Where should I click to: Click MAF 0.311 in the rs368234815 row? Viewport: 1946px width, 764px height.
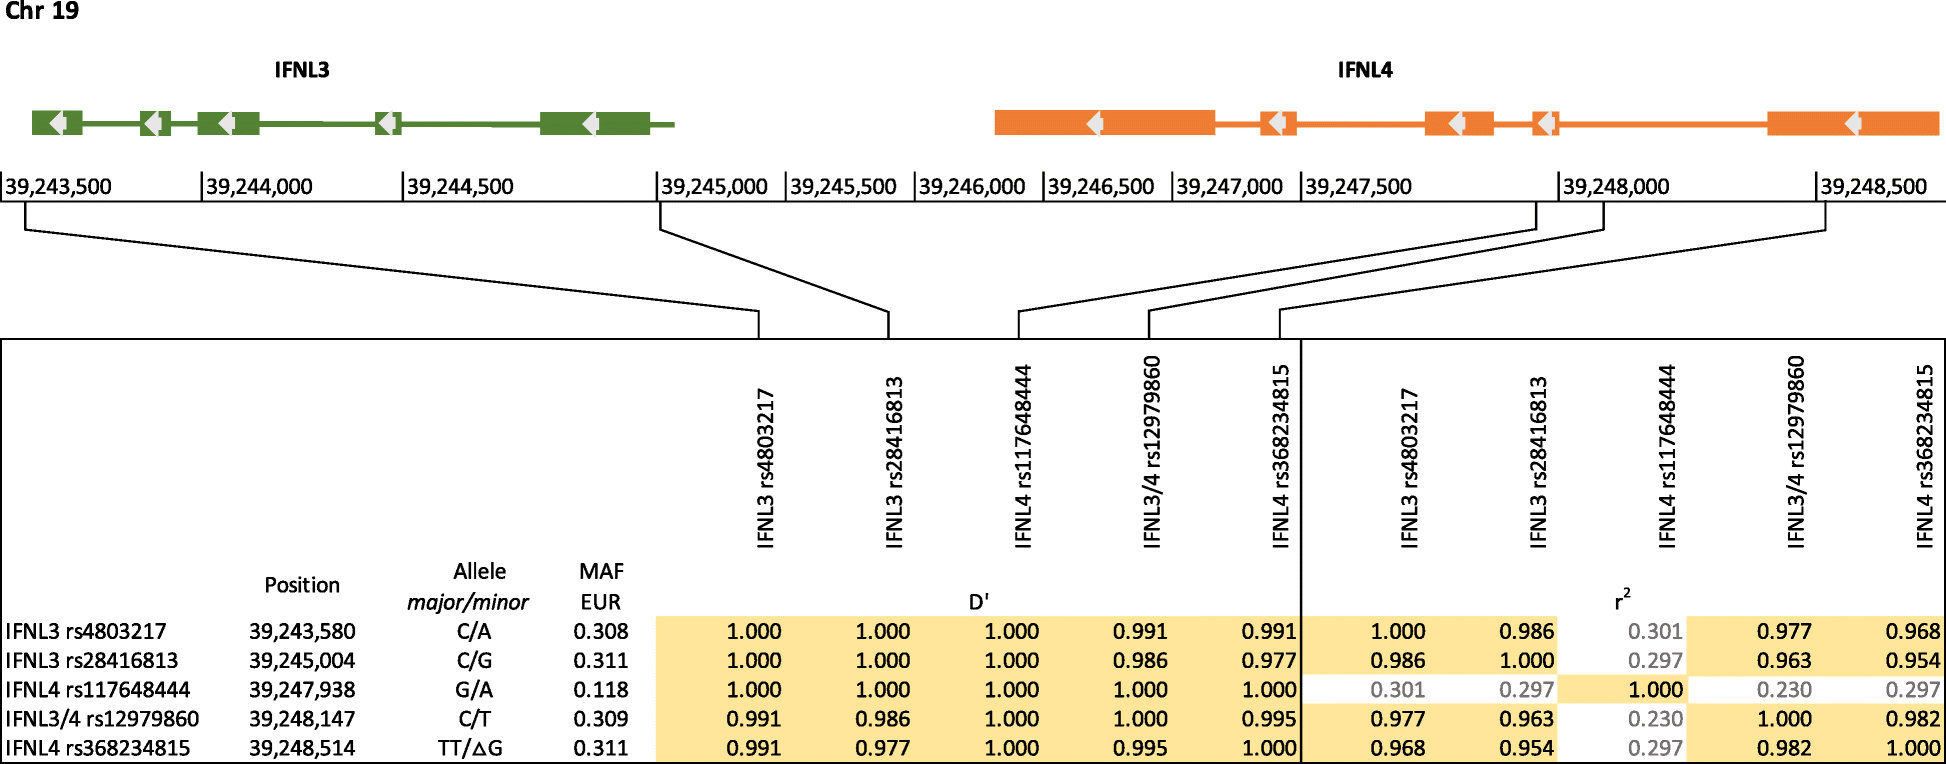601,748
